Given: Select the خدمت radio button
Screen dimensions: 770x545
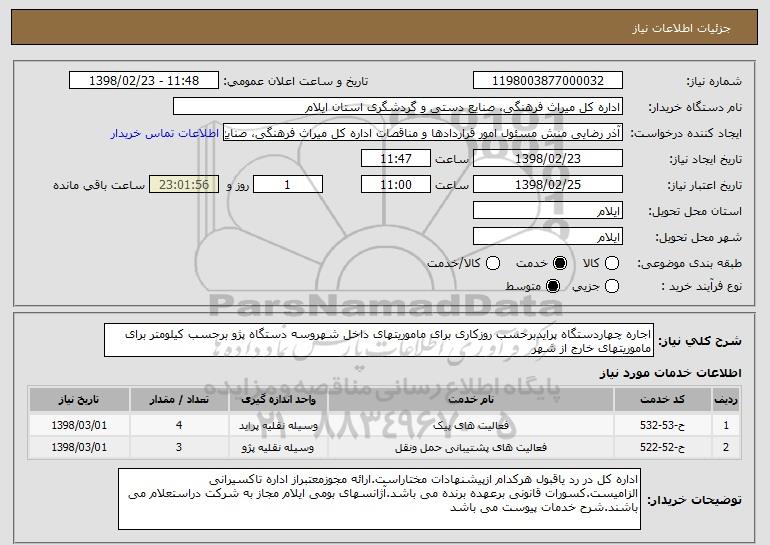Looking at the screenshot, I should (560, 263).
